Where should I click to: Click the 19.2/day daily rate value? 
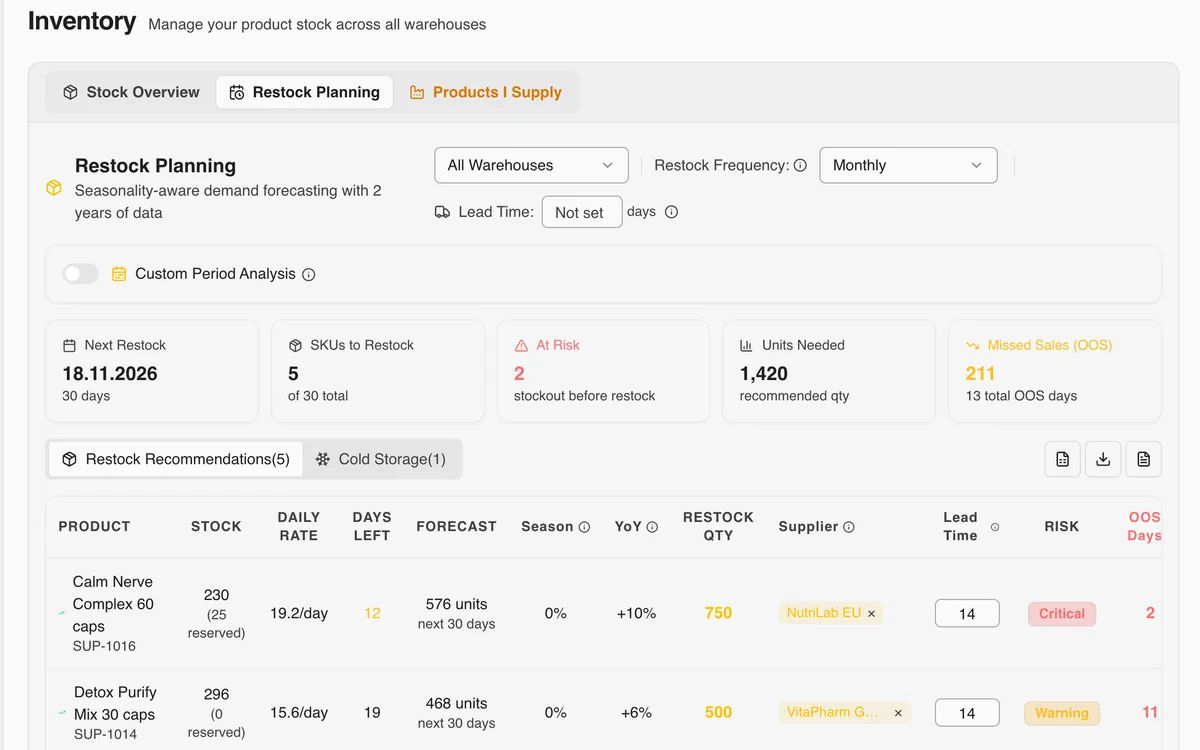[x=299, y=613]
